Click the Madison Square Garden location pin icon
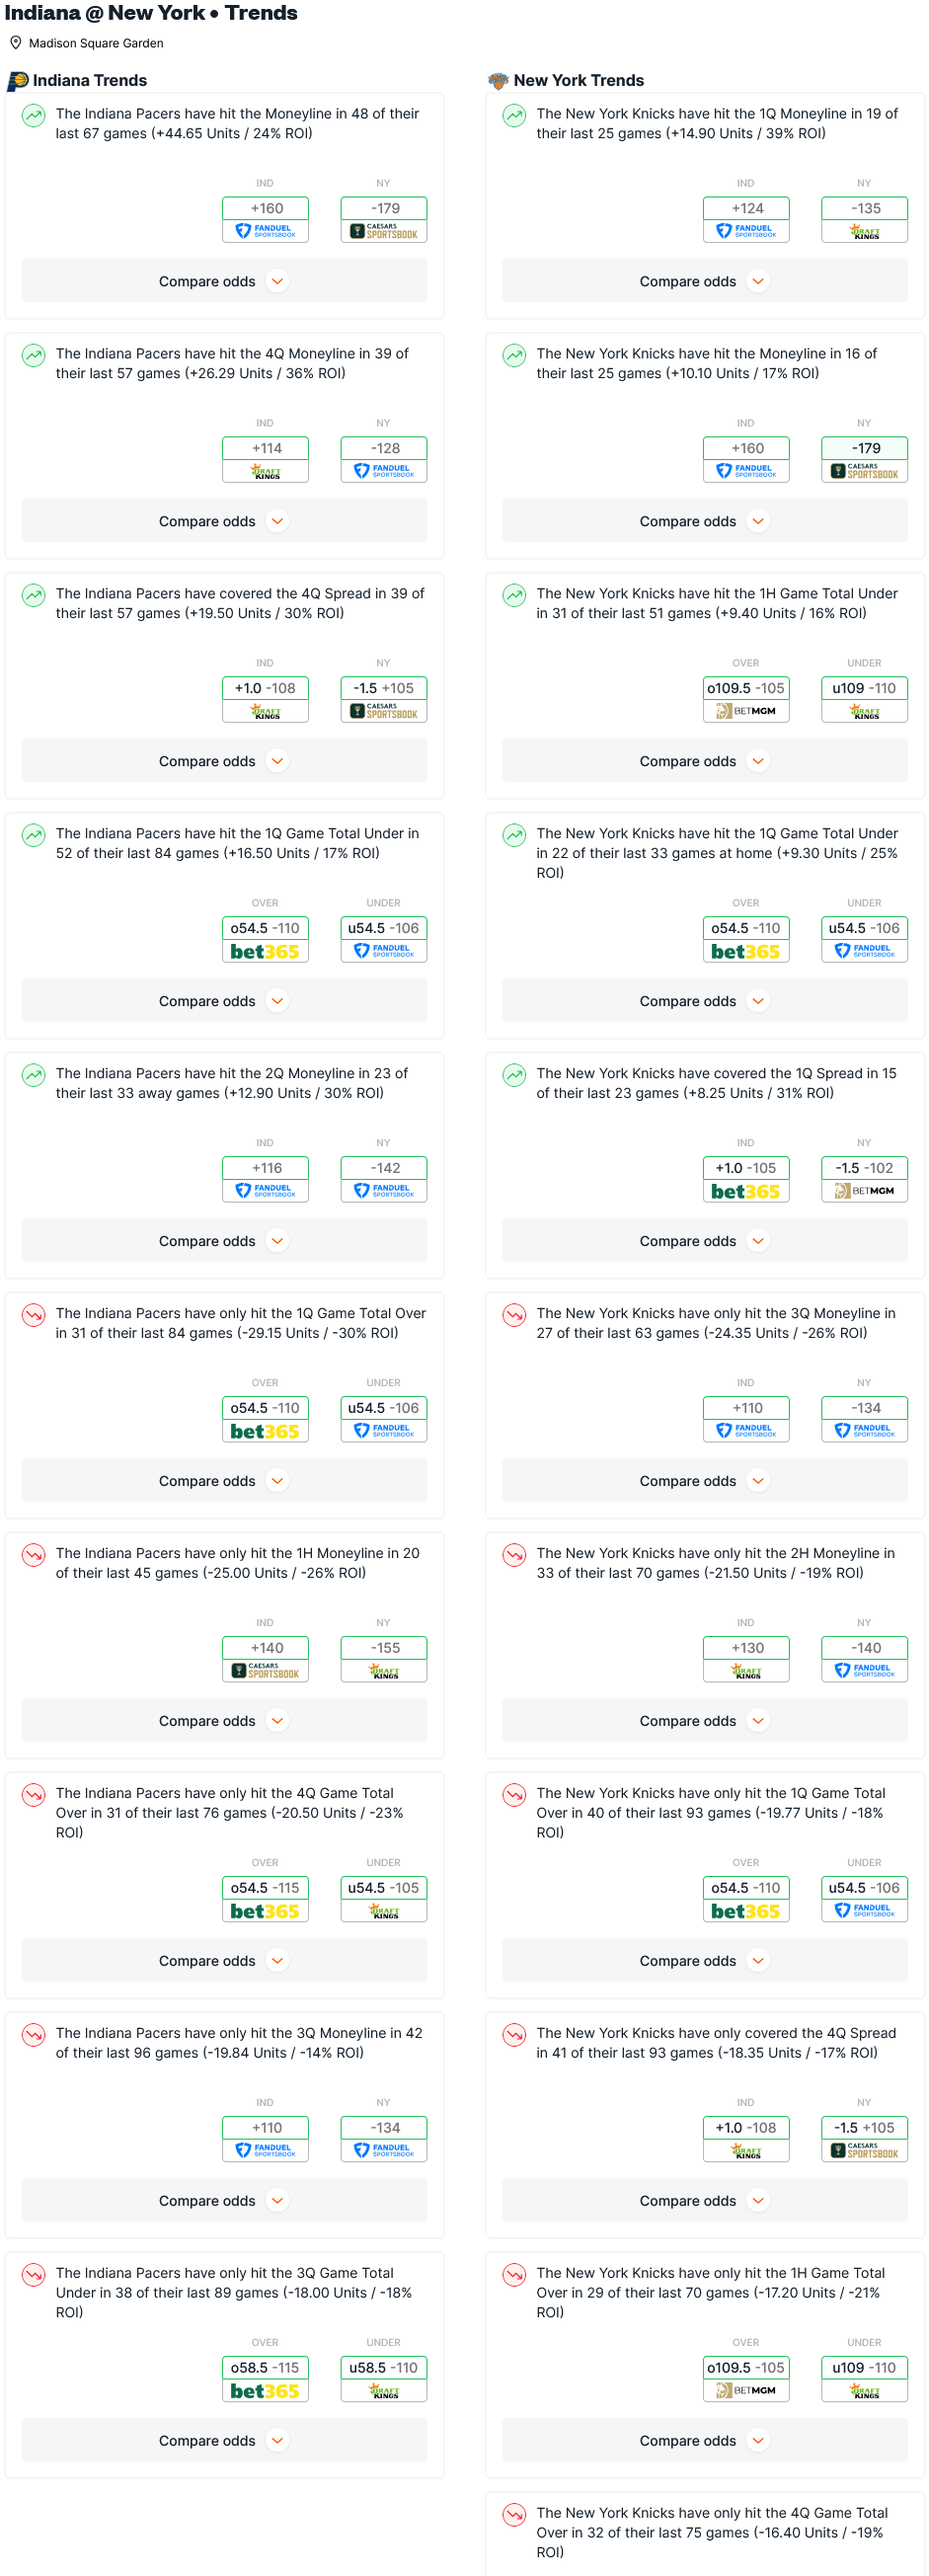Screen dimensions: 929x2576 click(x=15, y=43)
